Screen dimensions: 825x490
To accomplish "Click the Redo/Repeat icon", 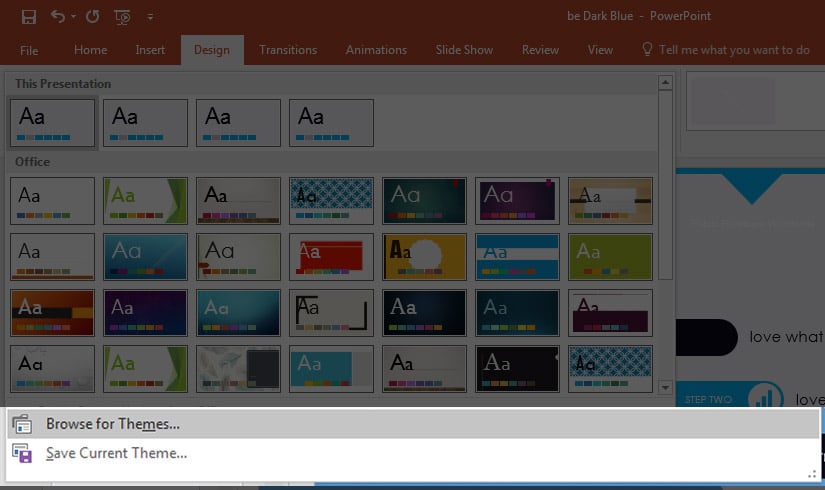I will (92, 16).
